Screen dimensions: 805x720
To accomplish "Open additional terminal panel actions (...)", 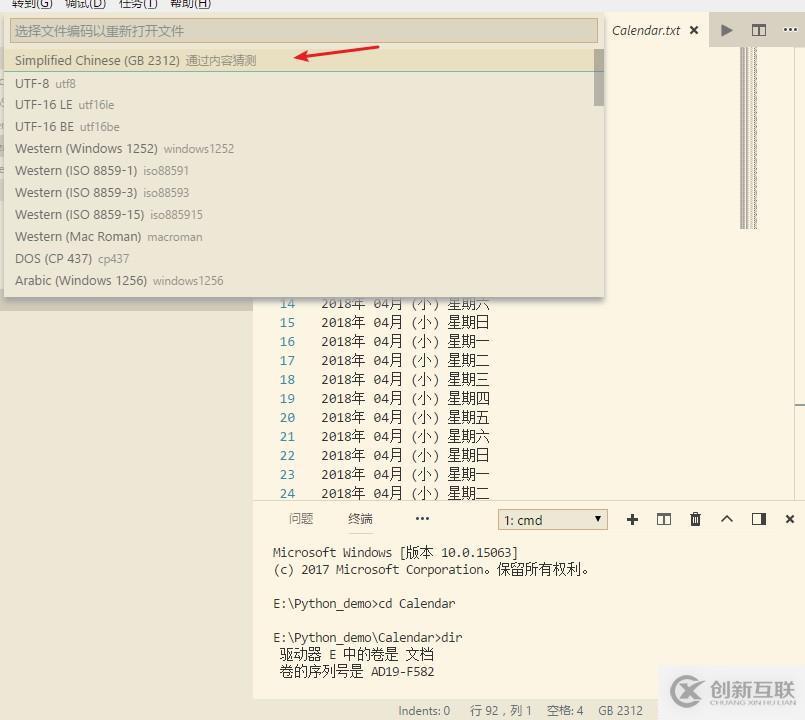I will 422,518.
